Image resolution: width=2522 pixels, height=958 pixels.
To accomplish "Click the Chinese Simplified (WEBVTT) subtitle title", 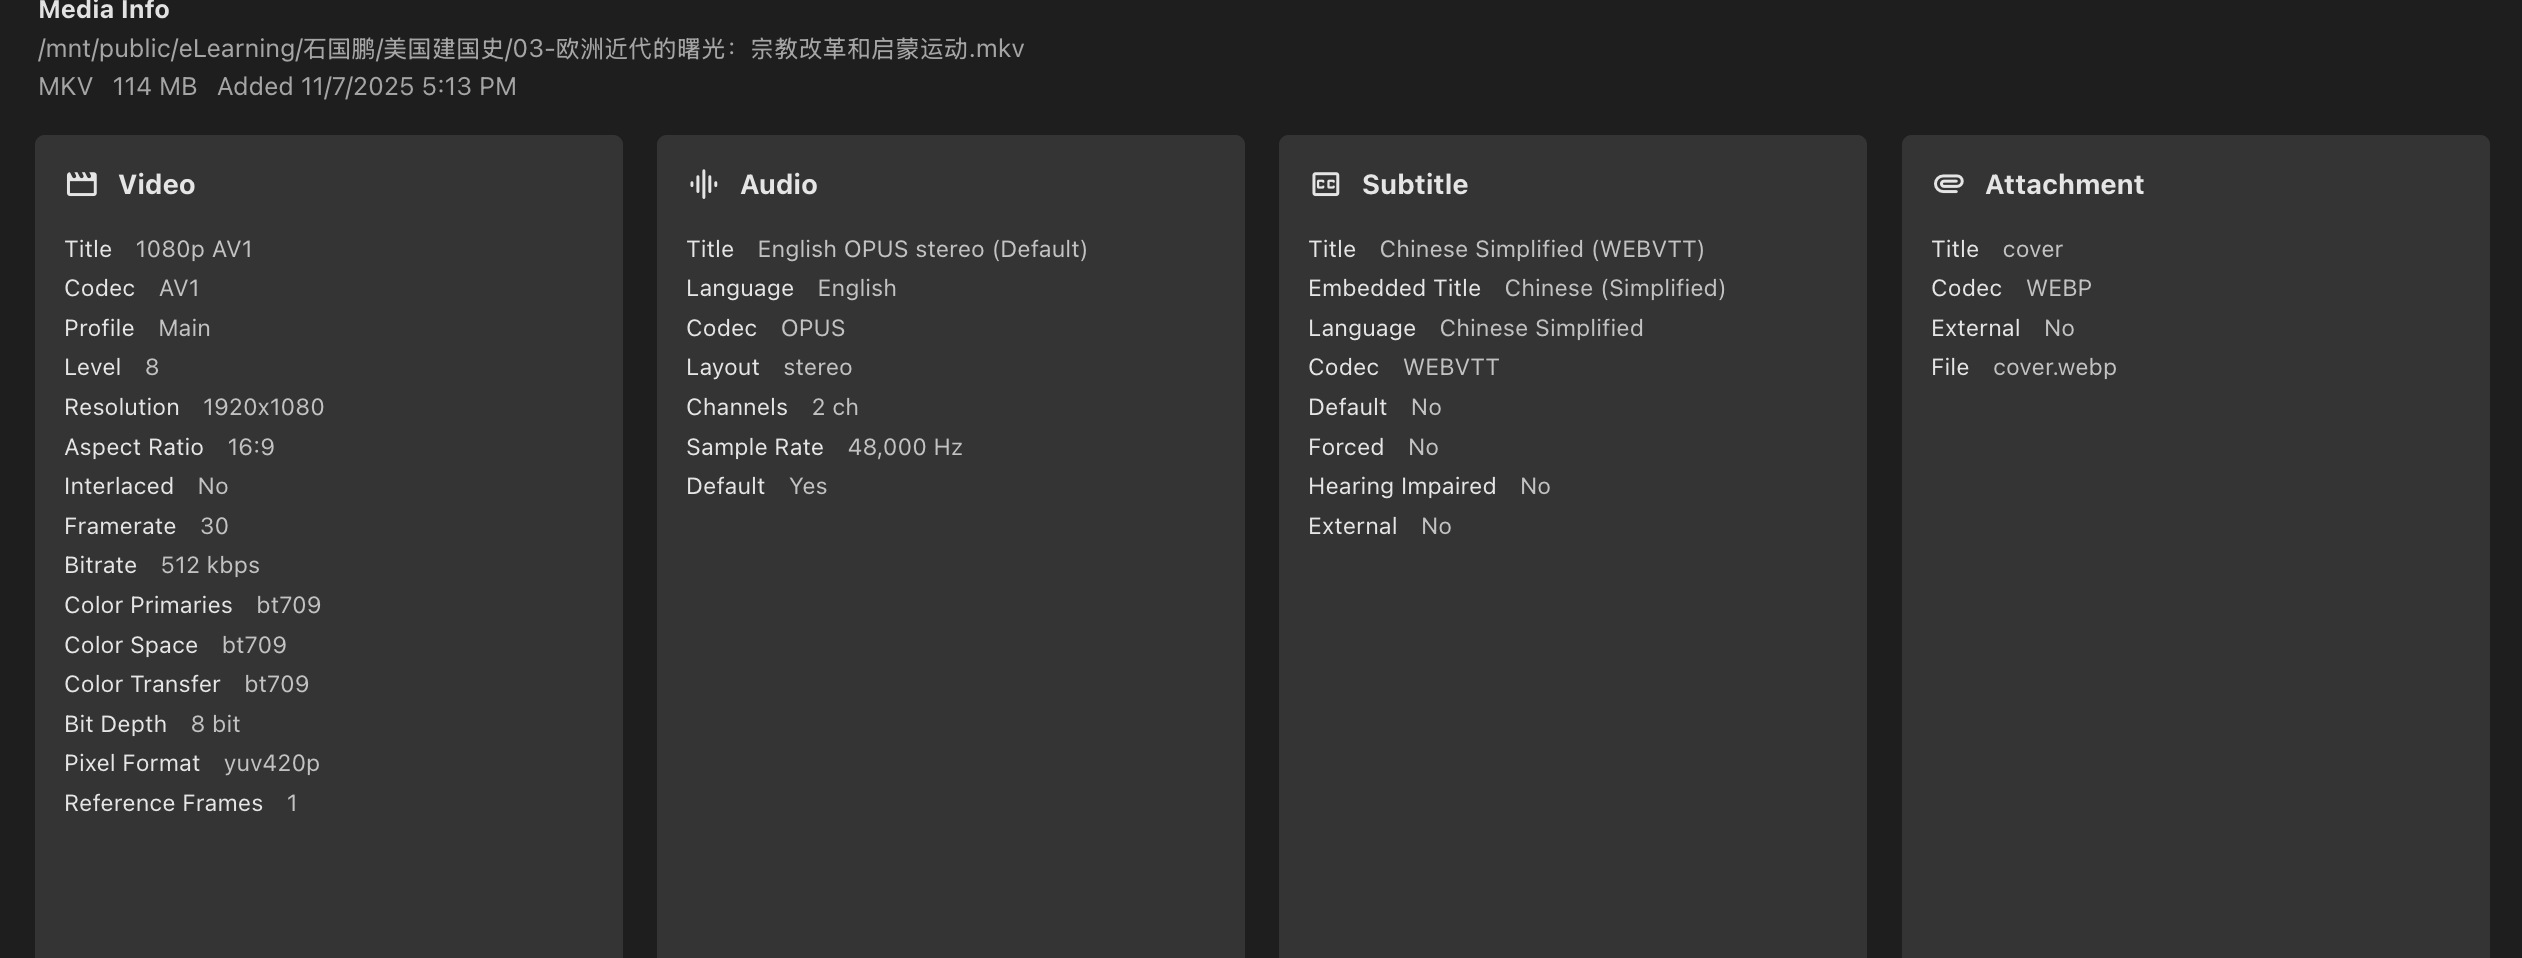I will (x=1541, y=249).
